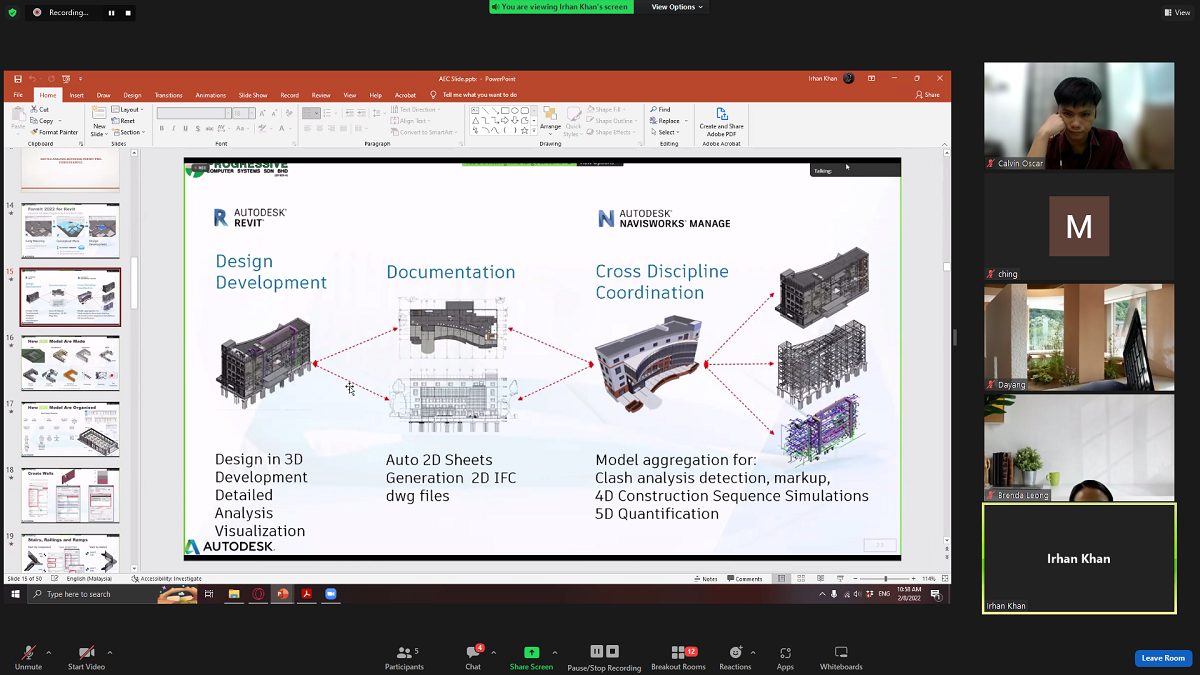Select slide 14 thumbnail
1200x675 pixels.
pyautogui.click(x=70, y=231)
